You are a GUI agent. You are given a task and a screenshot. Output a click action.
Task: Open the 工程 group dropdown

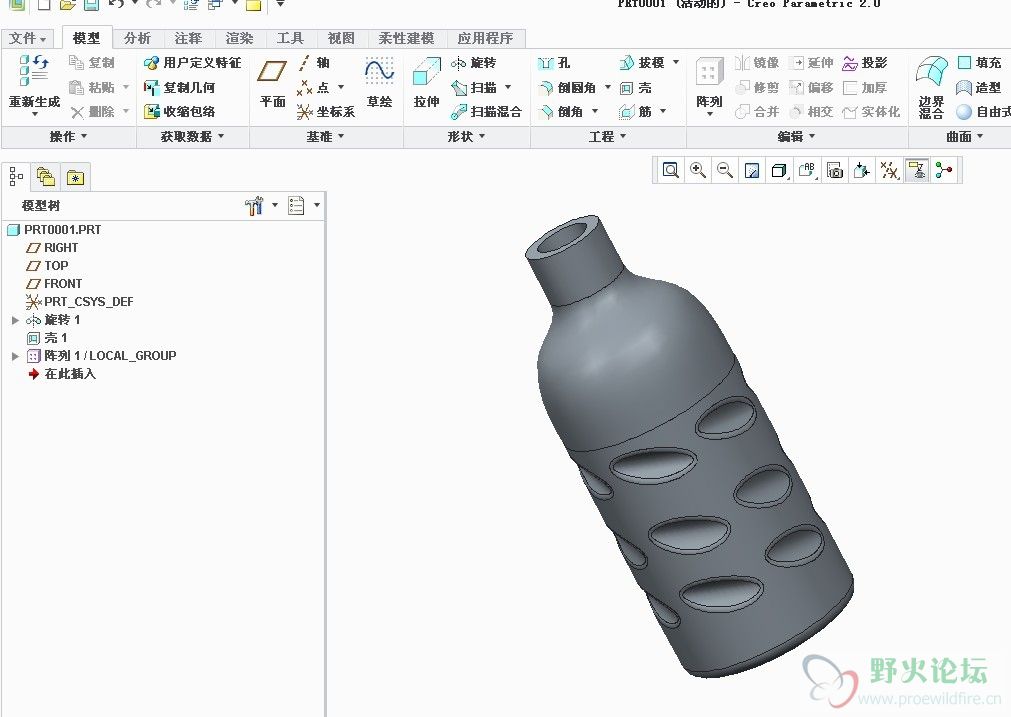[x=607, y=137]
